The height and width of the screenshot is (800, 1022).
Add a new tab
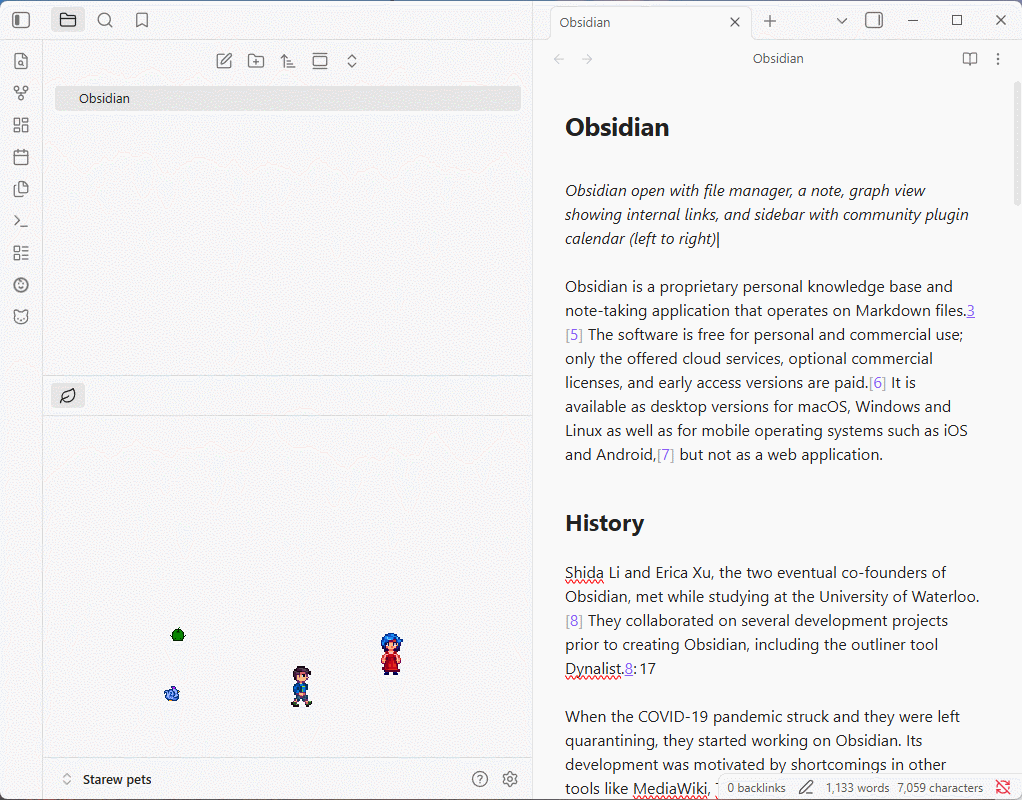pos(770,21)
